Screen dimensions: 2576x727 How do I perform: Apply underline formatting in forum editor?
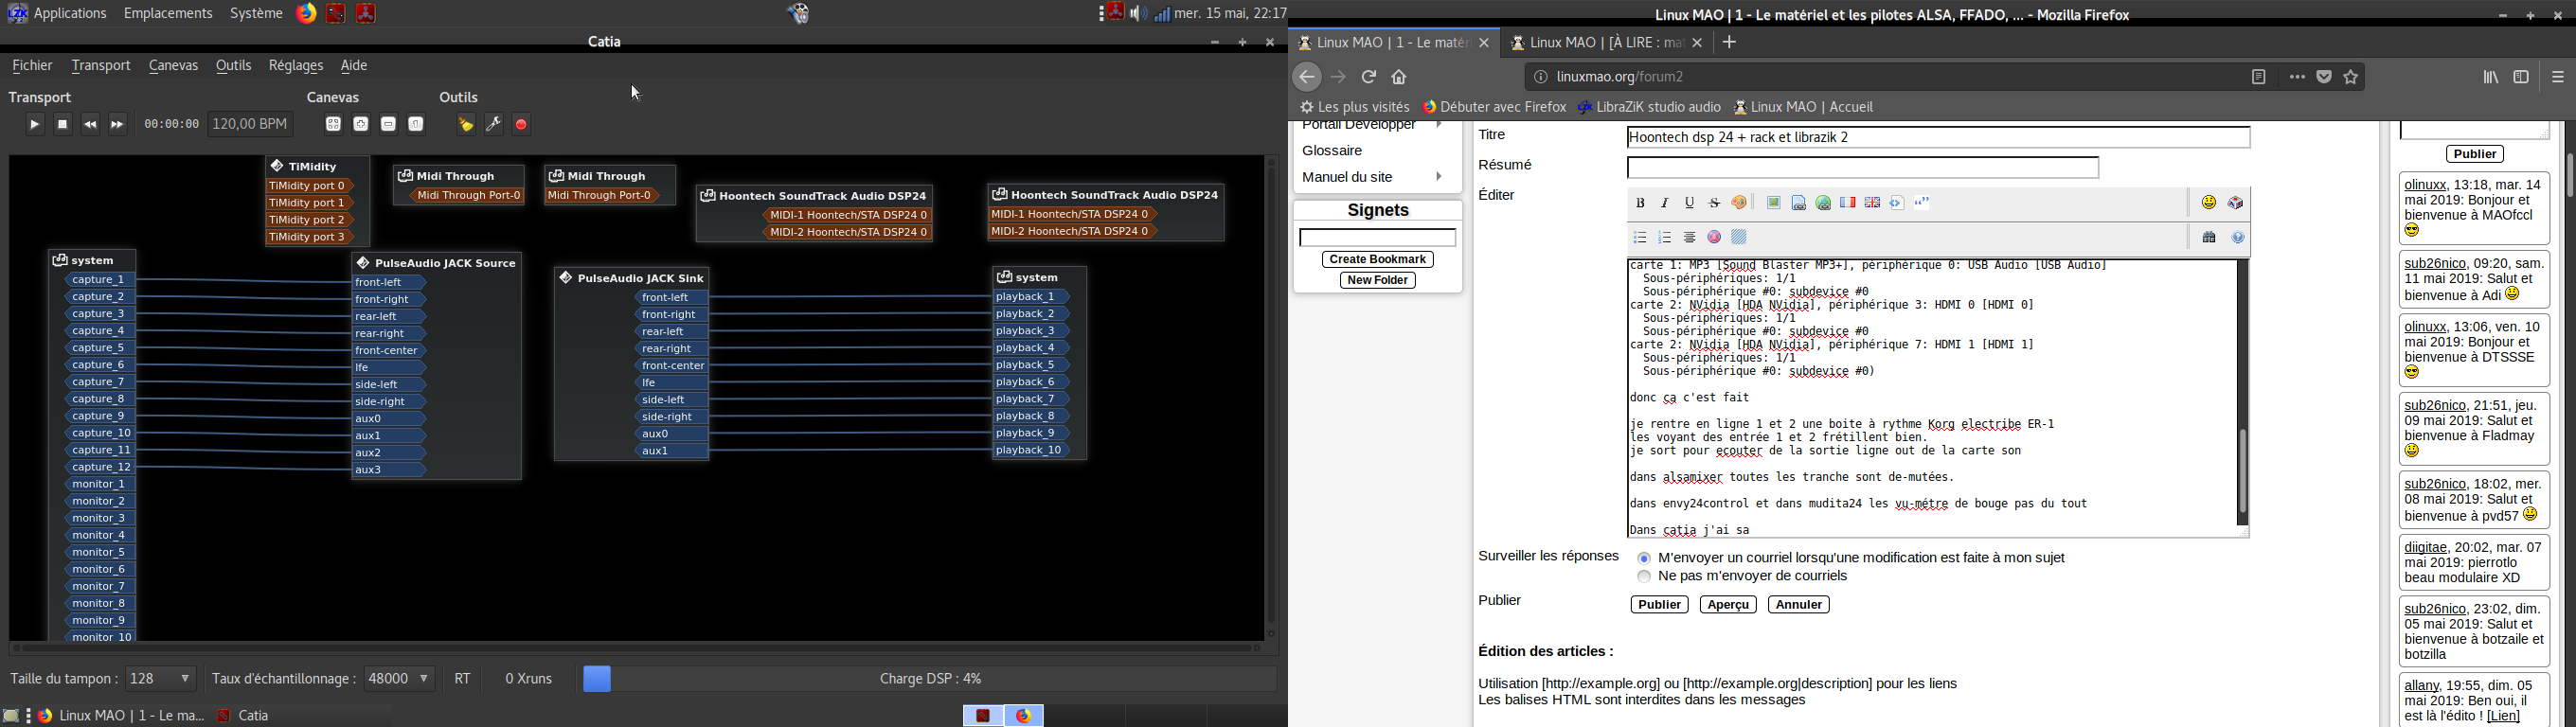(x=1690, y=203)
